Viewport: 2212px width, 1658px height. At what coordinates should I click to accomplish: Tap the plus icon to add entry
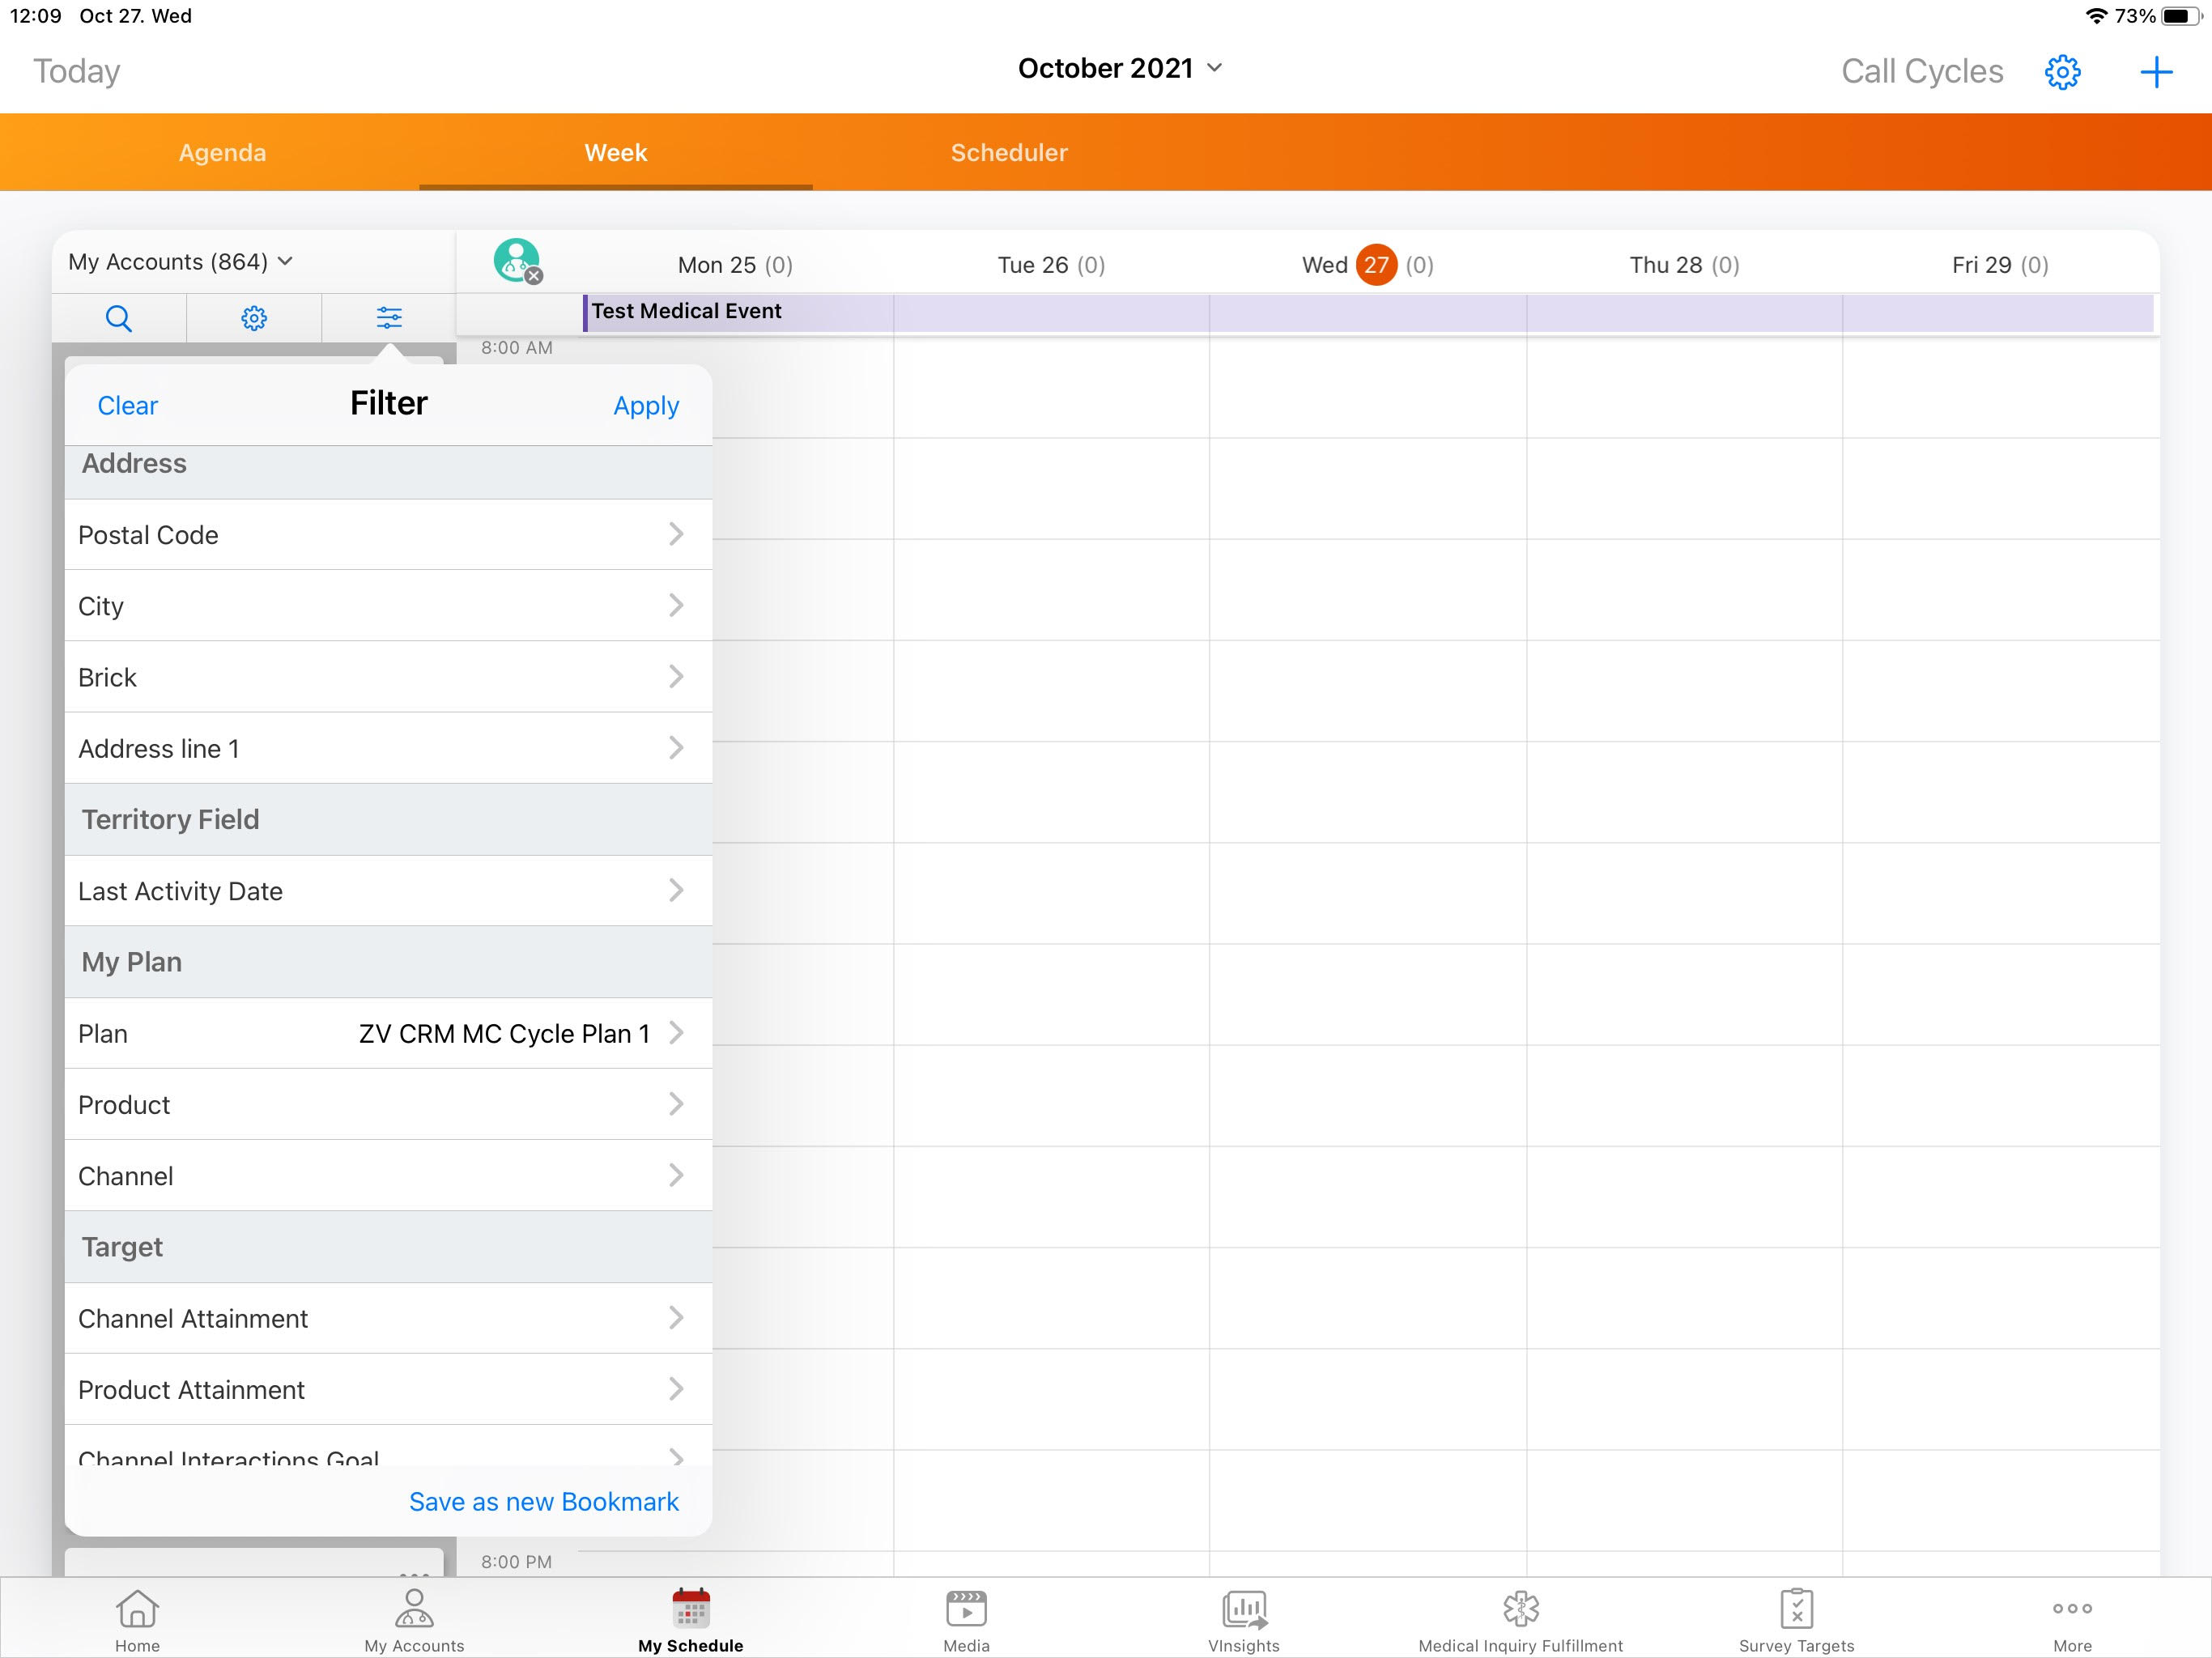pyautogui.click(x=2155, y=72)
